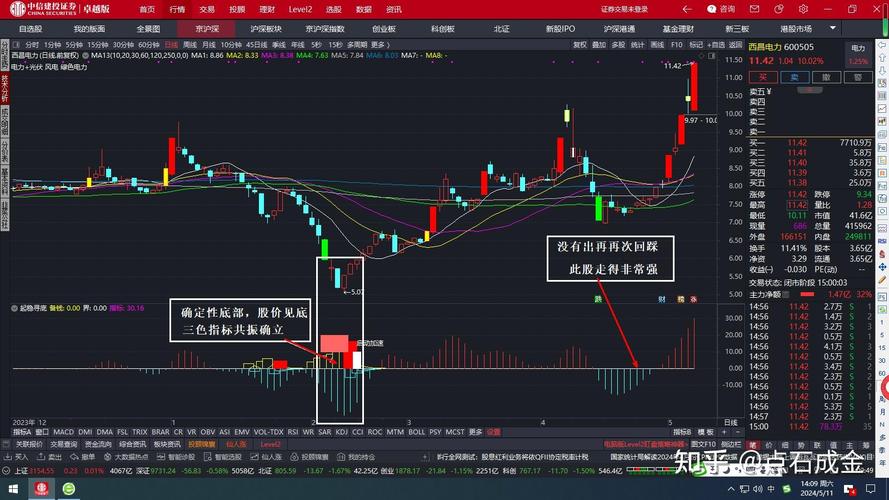Expand 更多 periods list in period bar
This screenshot has height=500, width=889.
coord(379,45)
